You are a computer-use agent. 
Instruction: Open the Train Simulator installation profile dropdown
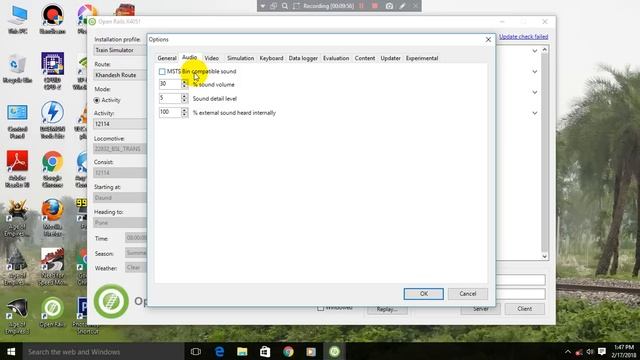(120, 50)
